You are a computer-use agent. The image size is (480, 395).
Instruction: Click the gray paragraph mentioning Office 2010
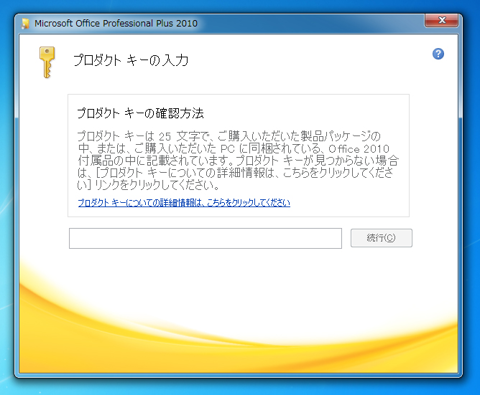(238, 161)
